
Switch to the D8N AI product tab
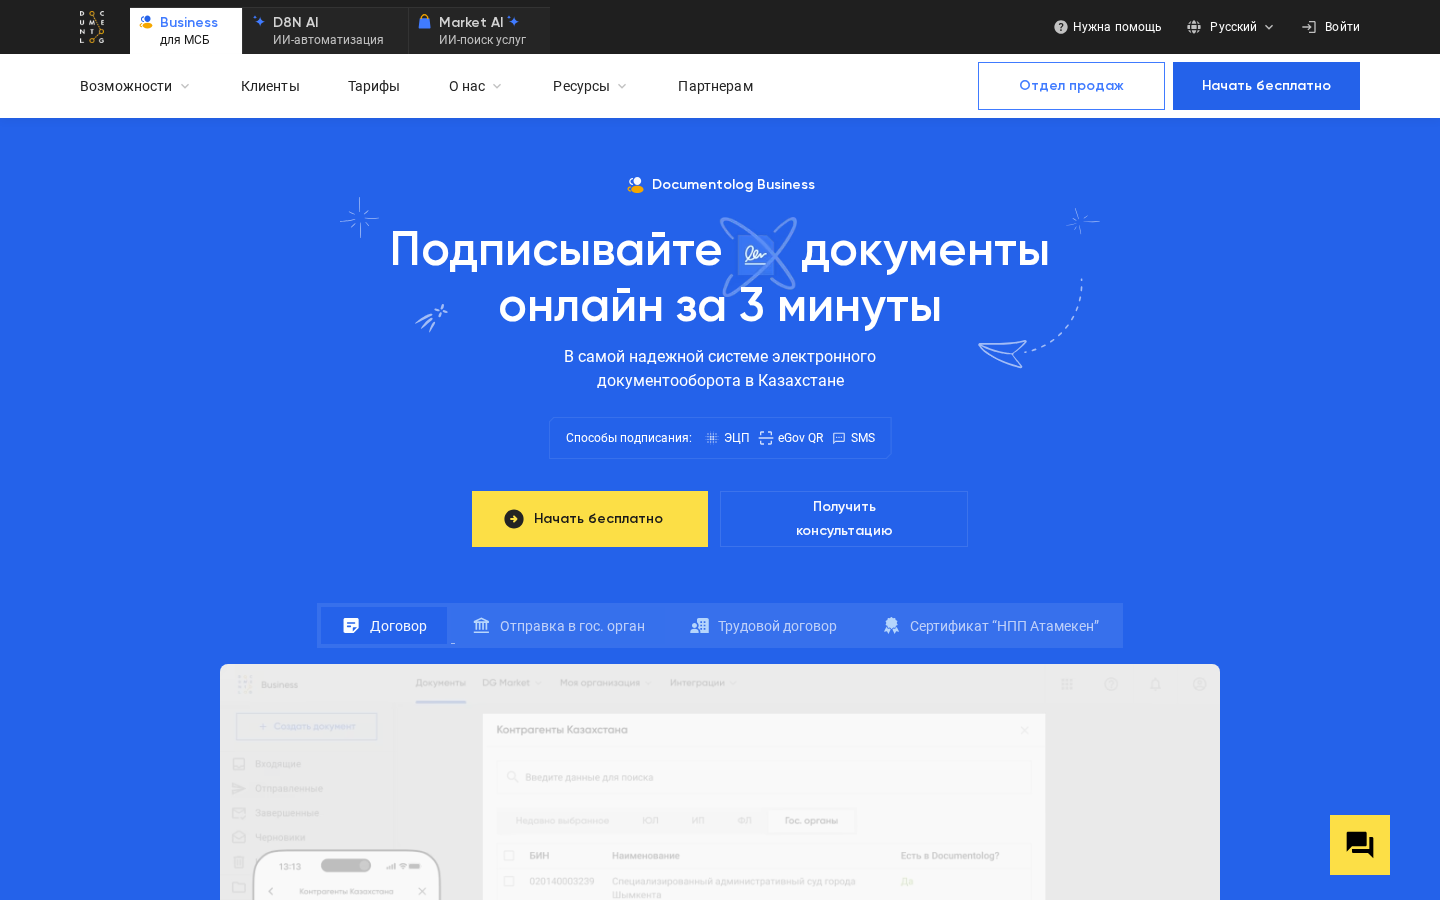(x=325, y=31)
